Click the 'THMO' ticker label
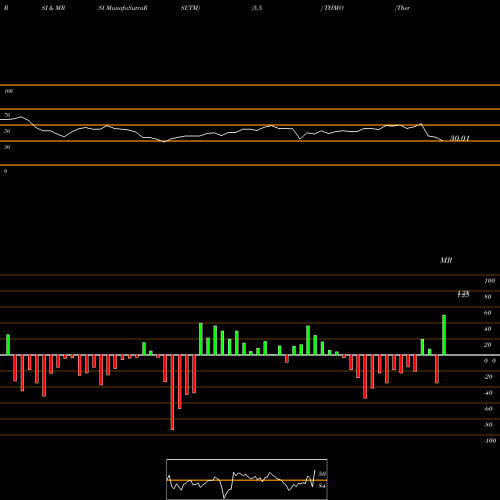 (x=334, y=8)
